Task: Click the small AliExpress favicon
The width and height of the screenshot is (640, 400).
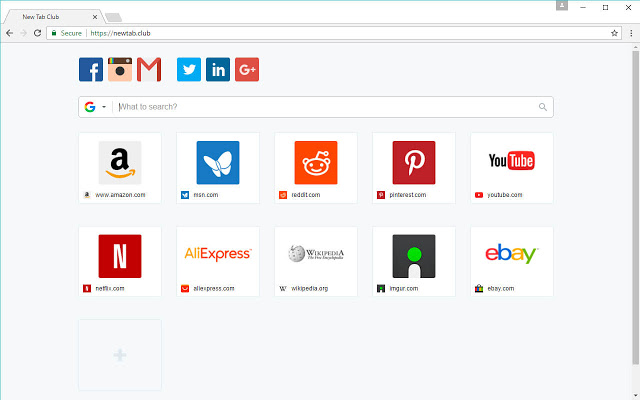Action: click(x=185, y=289)
